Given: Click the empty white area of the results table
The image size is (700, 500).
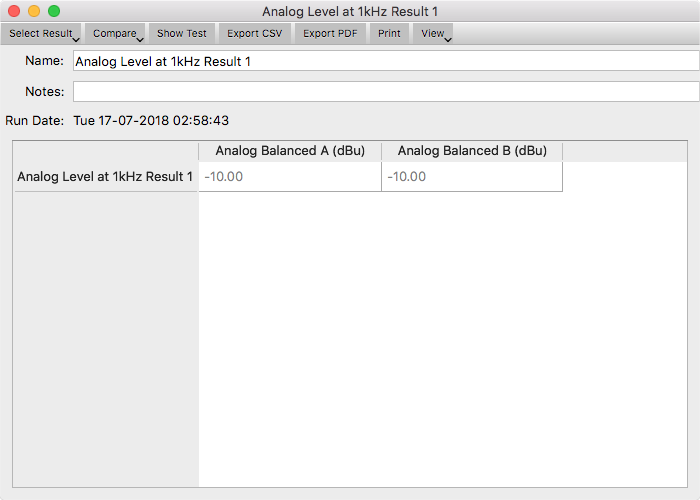Looking at the screenshot, I should [x=442, y=339].
